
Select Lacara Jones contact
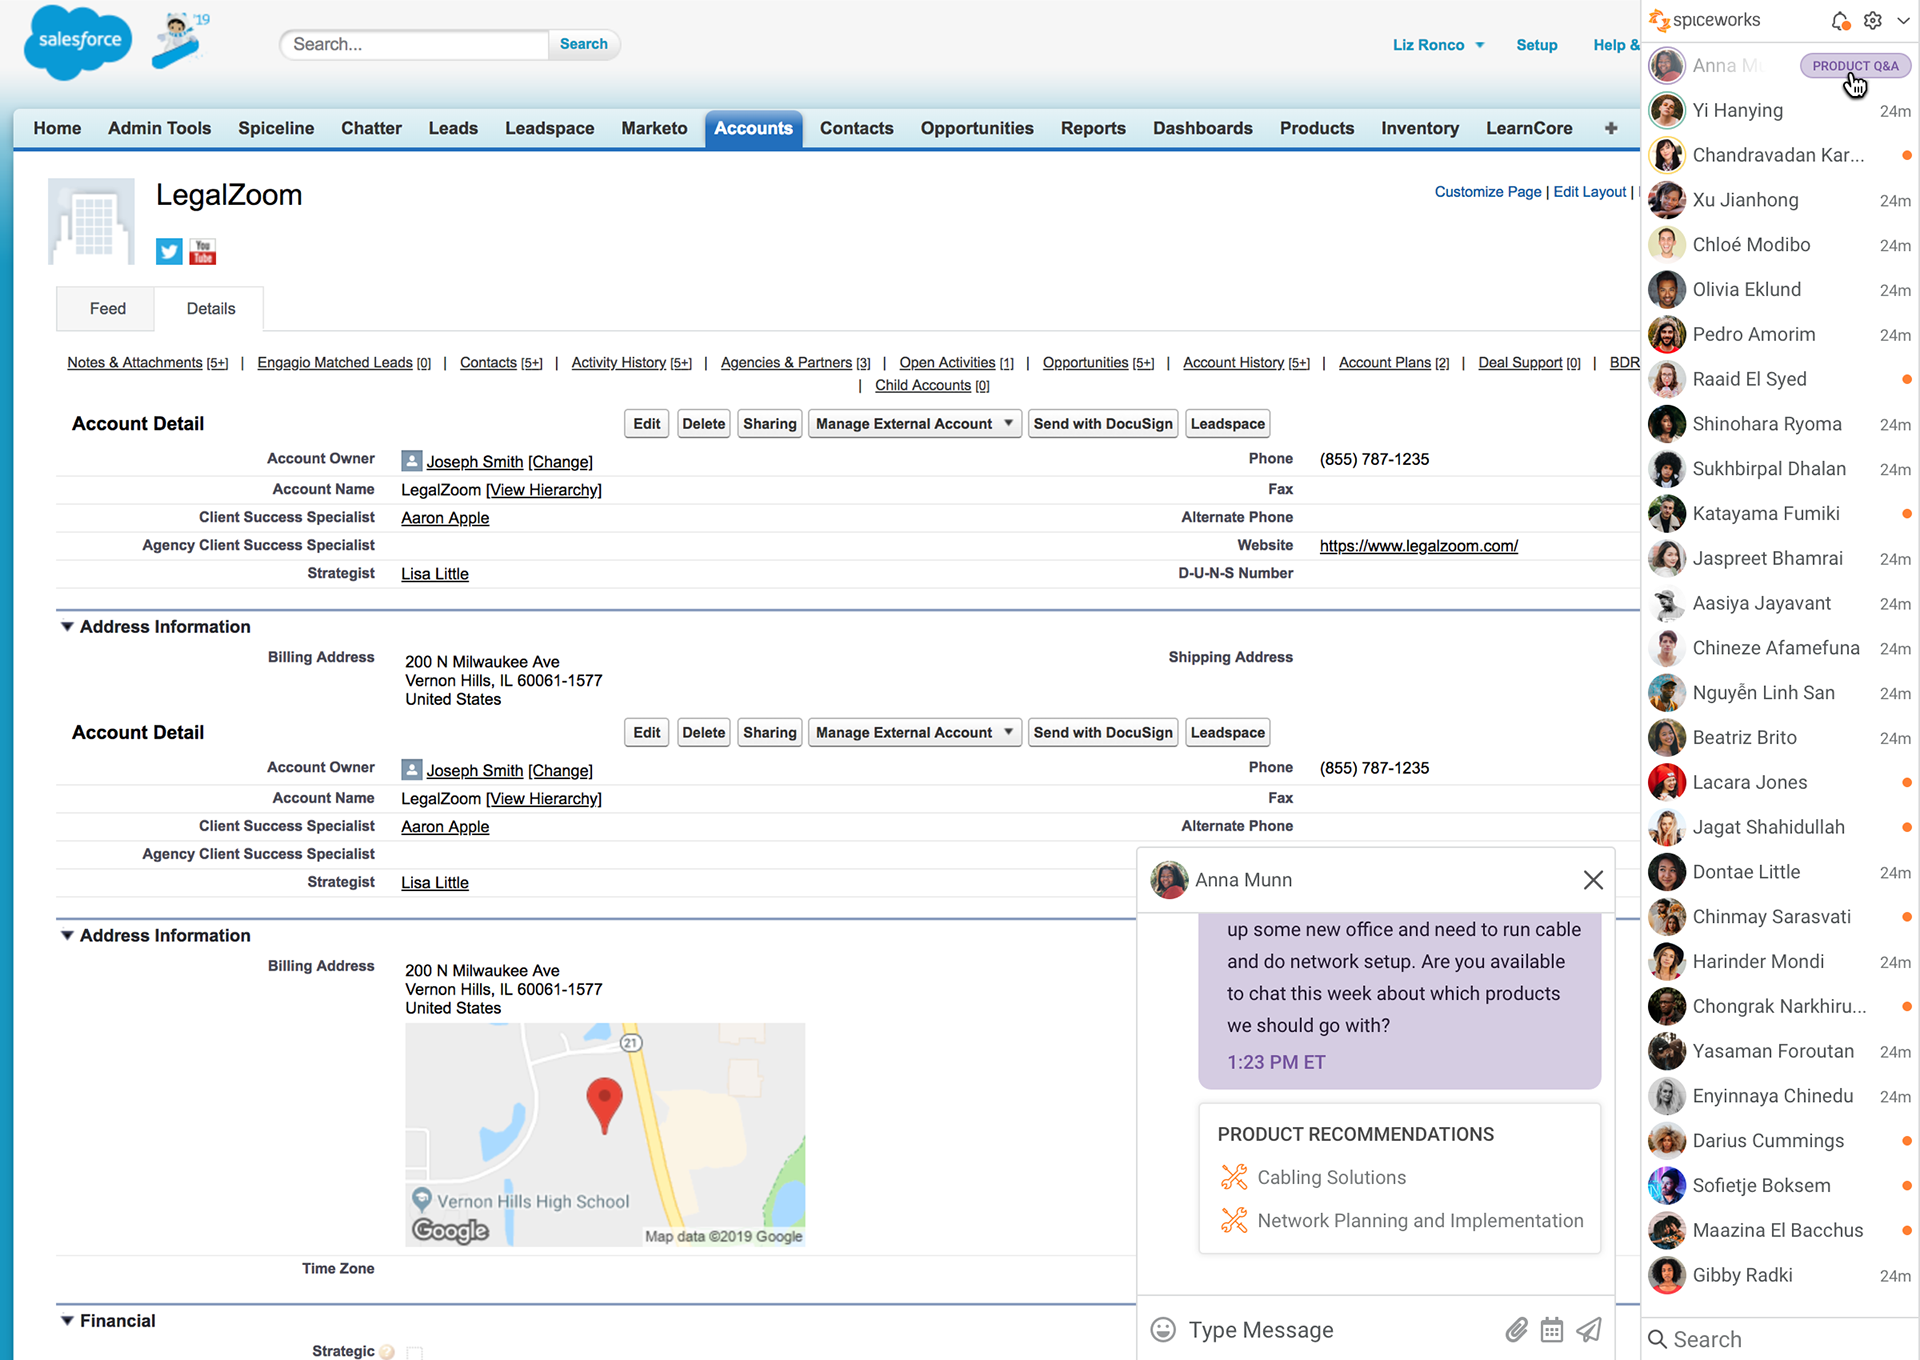coord(1780,782)
